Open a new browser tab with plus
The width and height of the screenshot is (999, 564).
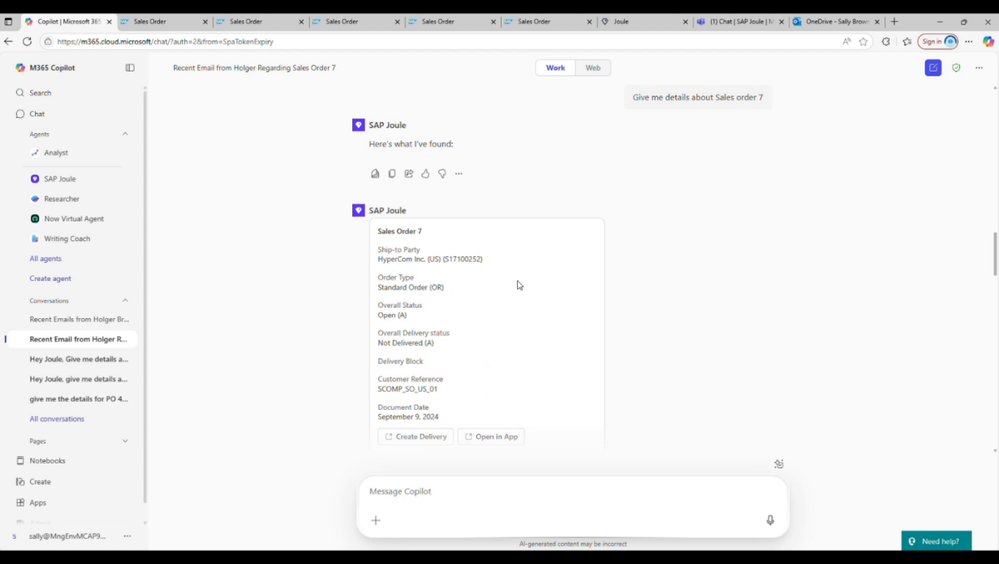click(x=894, y=22)
